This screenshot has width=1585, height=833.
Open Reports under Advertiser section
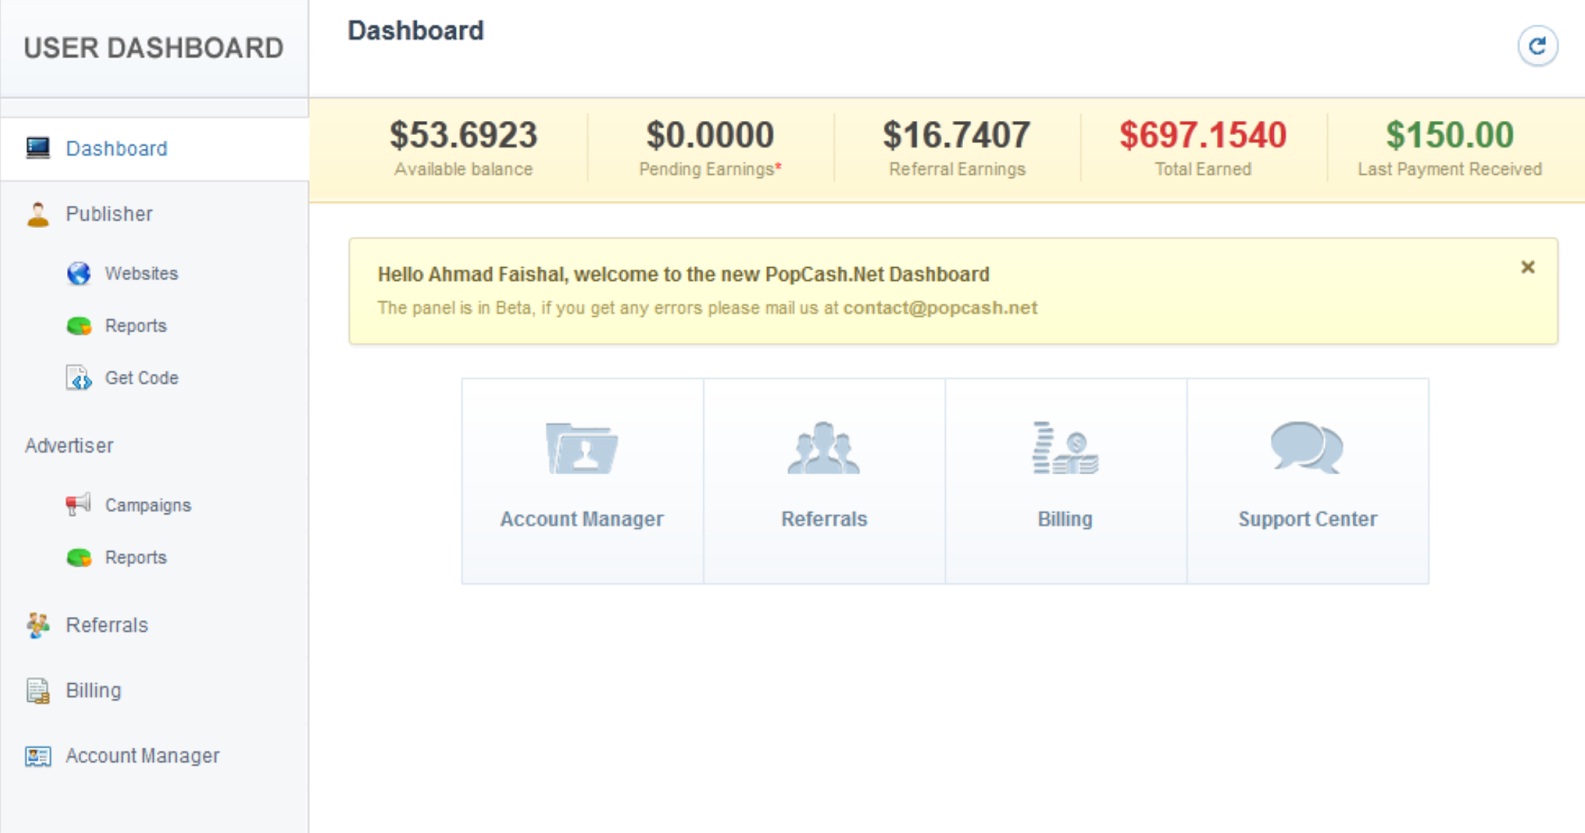click(135, 558)
